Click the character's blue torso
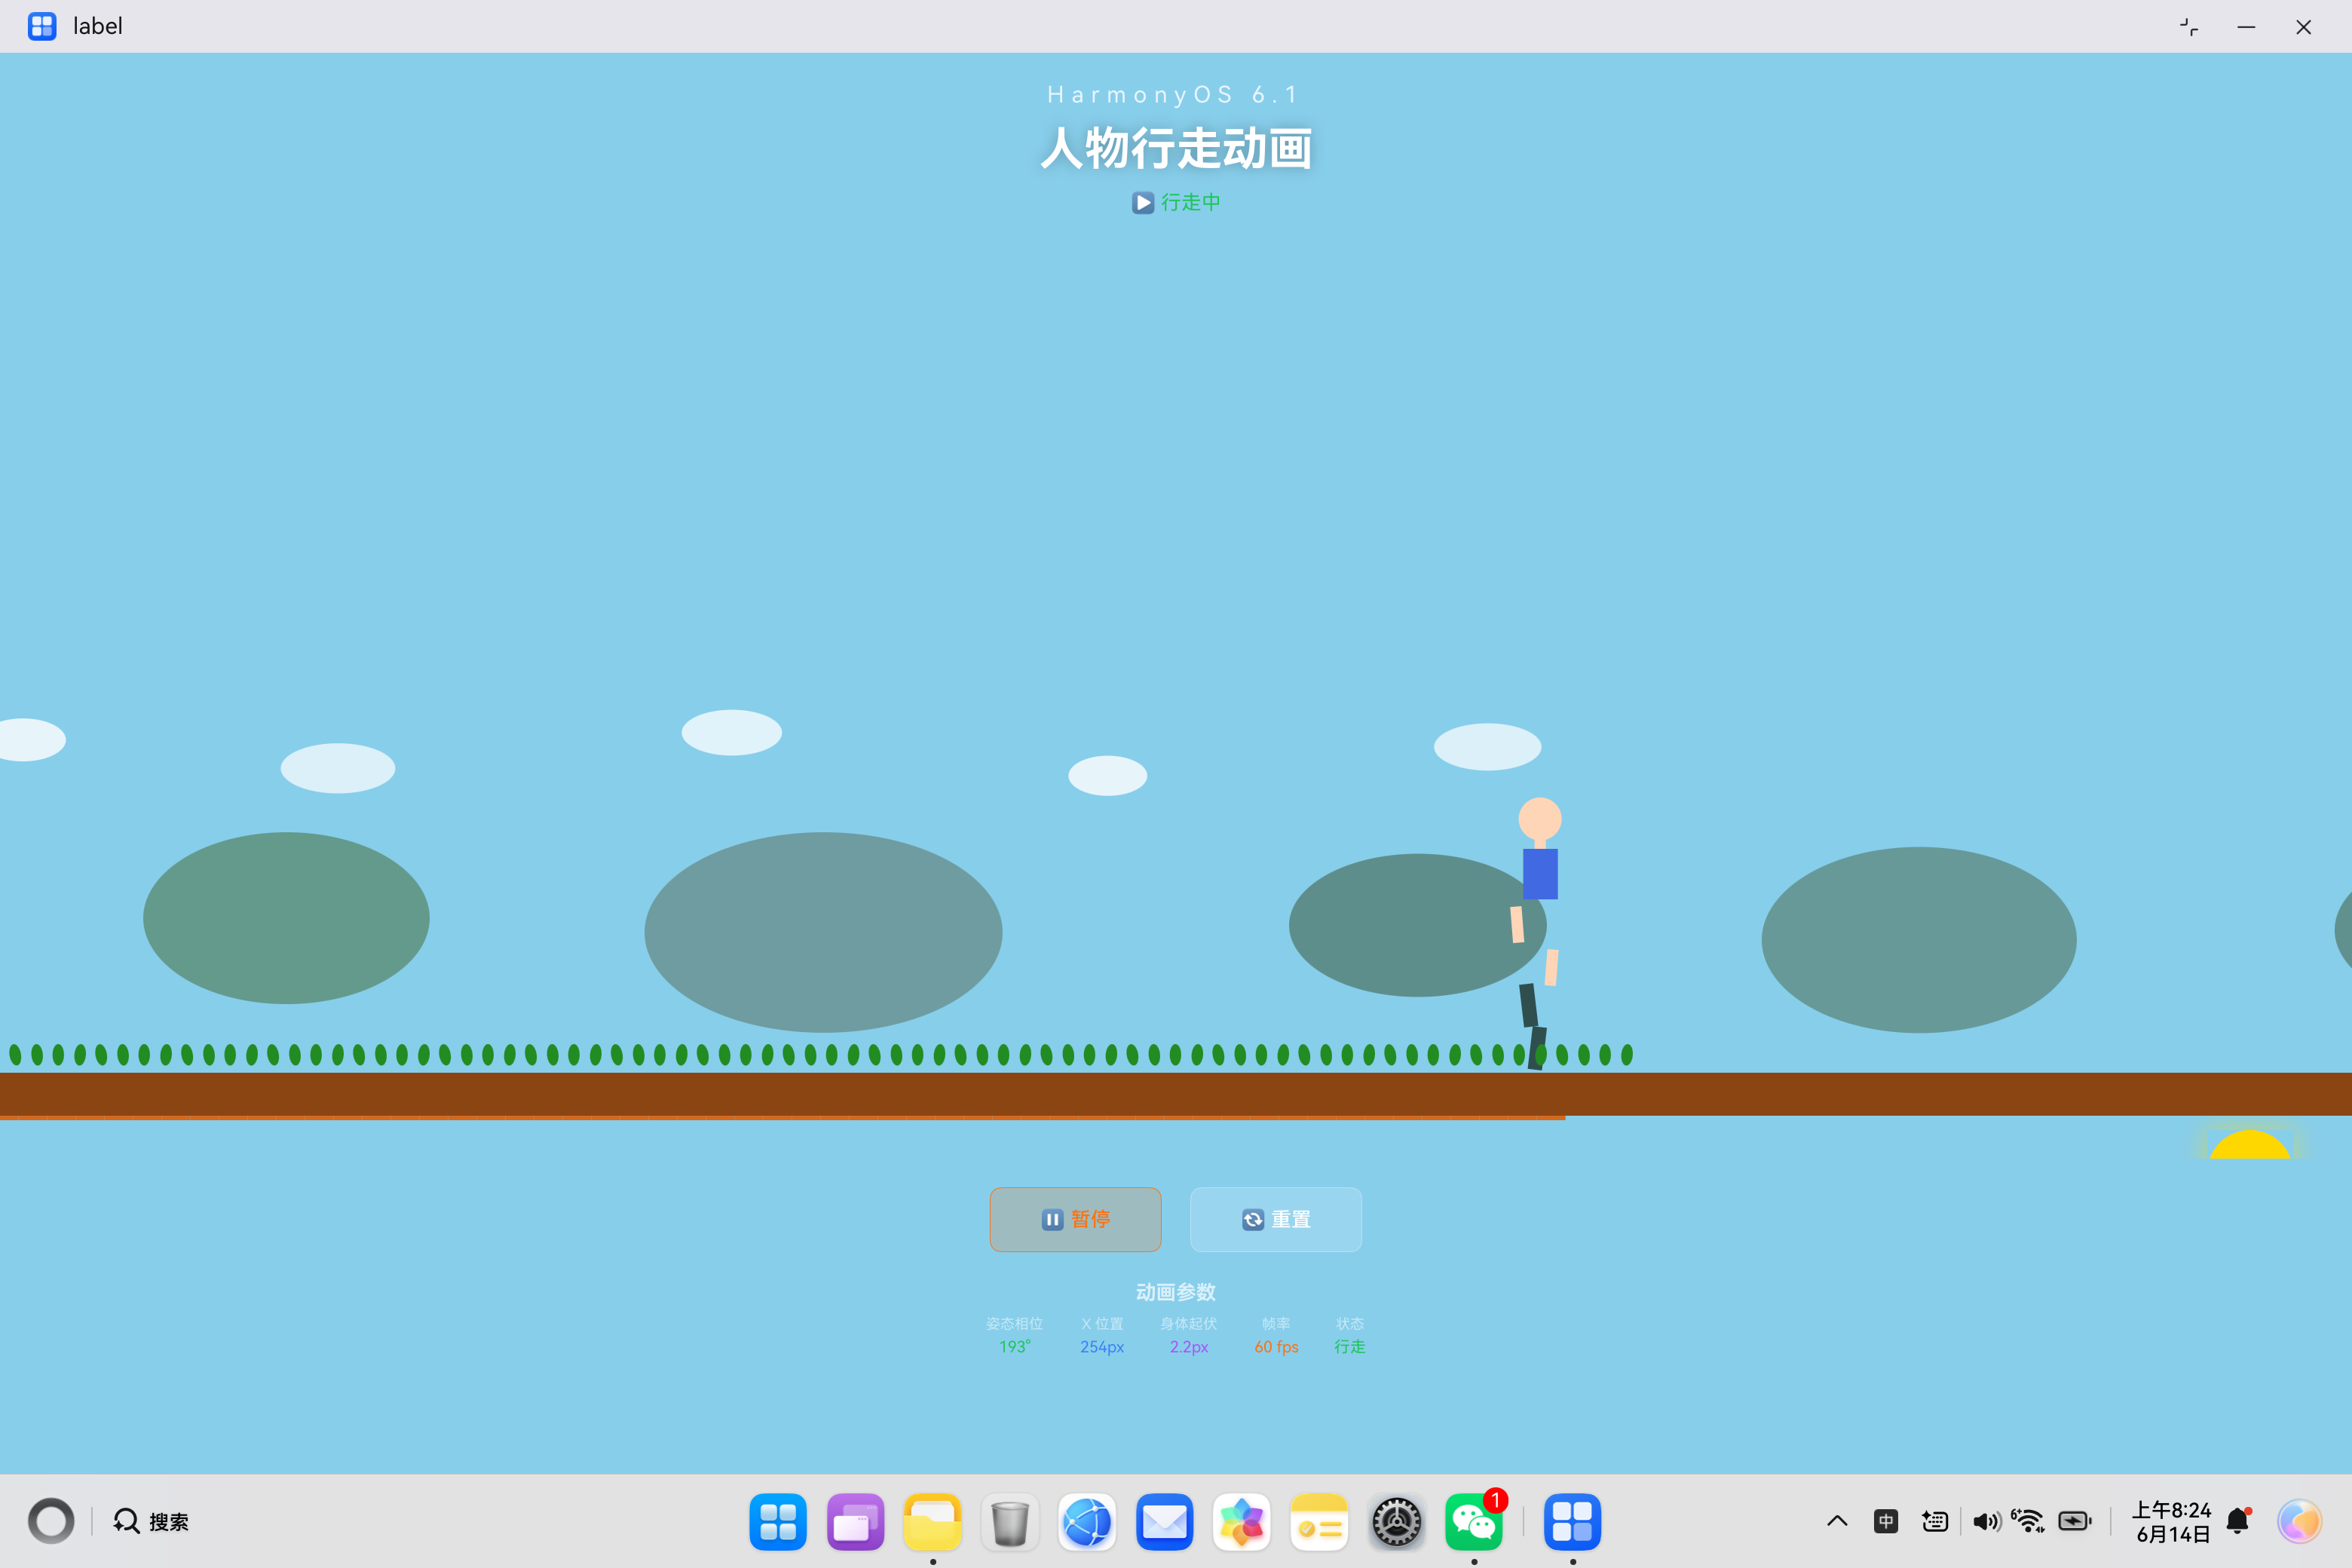Image resolution: width=2352 pixels, height=1568 pixels. (1540, 874)
